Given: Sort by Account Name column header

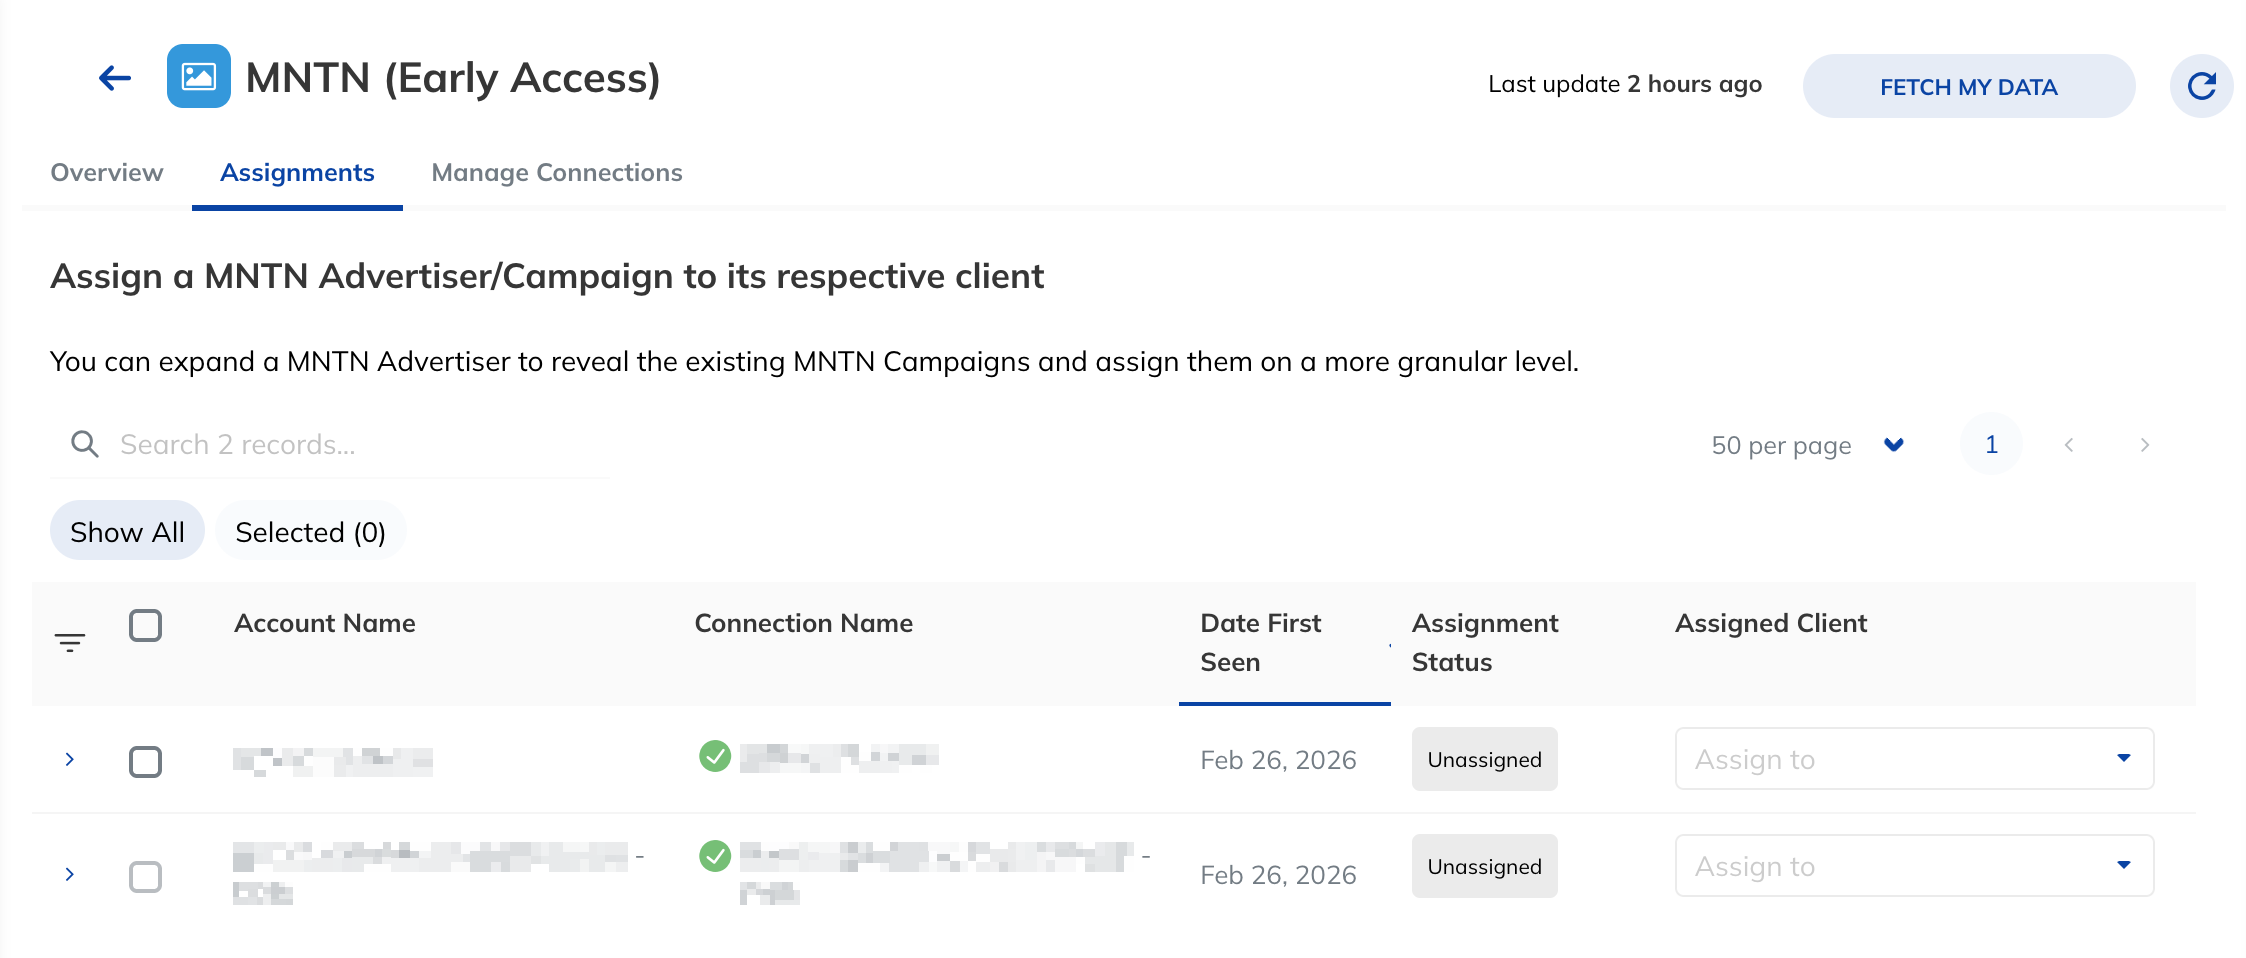Looking at the screenshot, I should pyautogui.click(x=325, y=623).
